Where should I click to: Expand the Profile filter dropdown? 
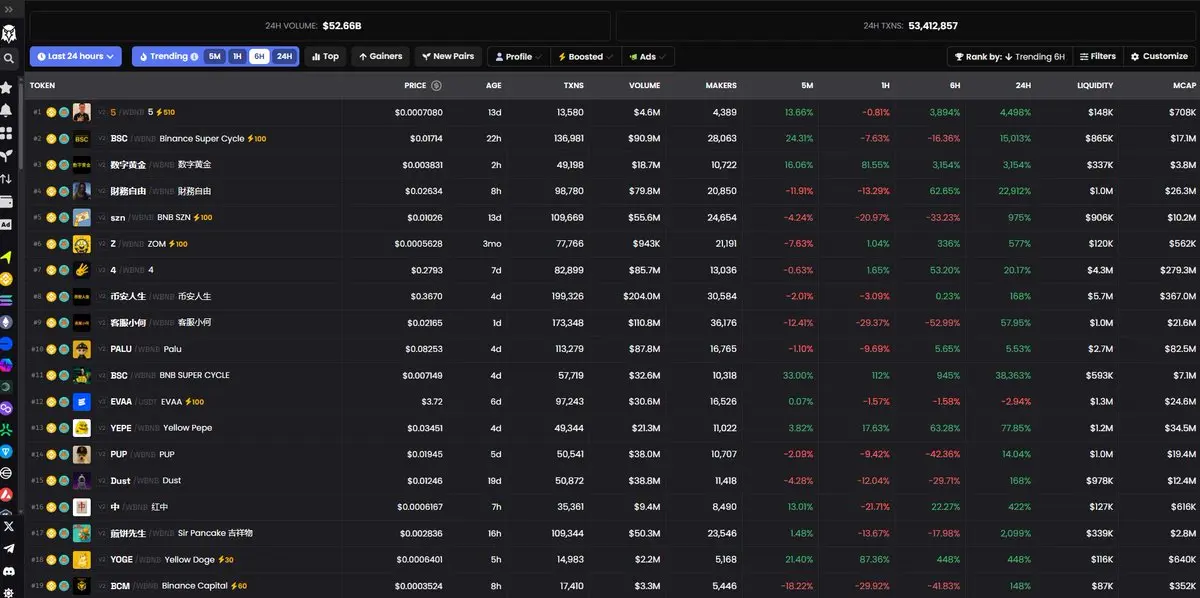(519, 57)
